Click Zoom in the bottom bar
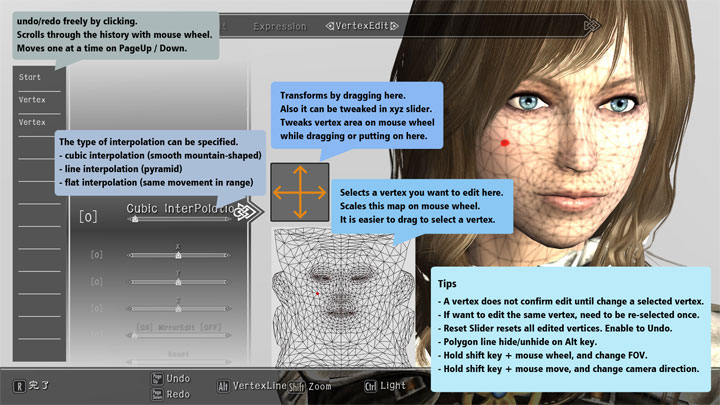This screenshot has height=405, width=720. (320, 386)
